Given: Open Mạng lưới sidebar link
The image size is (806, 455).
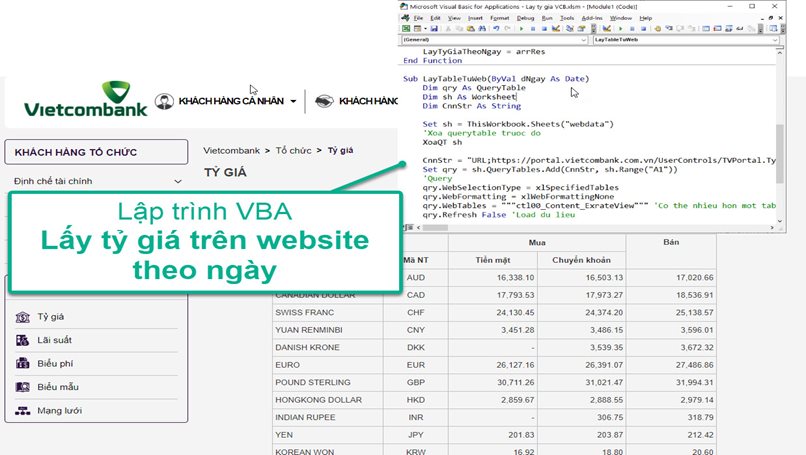Looking at the screenshot, I should [x=59, y=410].
